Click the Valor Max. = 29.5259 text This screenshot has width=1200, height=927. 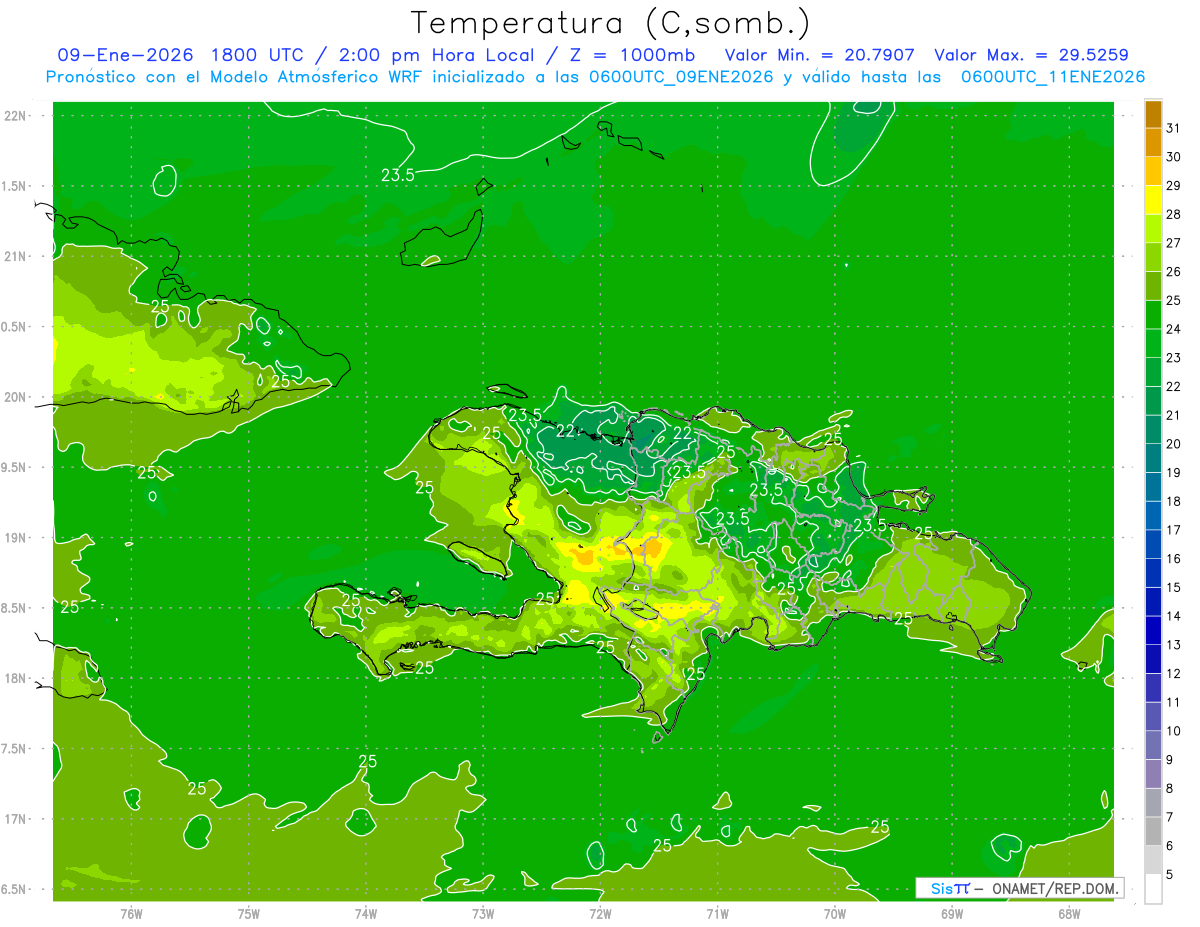tap(1032, 55)
